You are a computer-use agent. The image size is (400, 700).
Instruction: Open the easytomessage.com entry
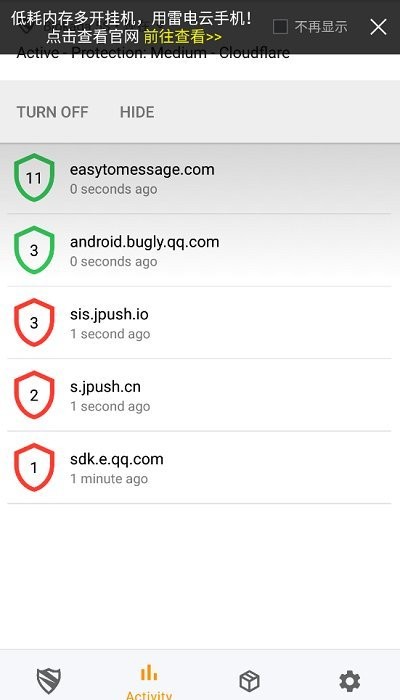200,178
